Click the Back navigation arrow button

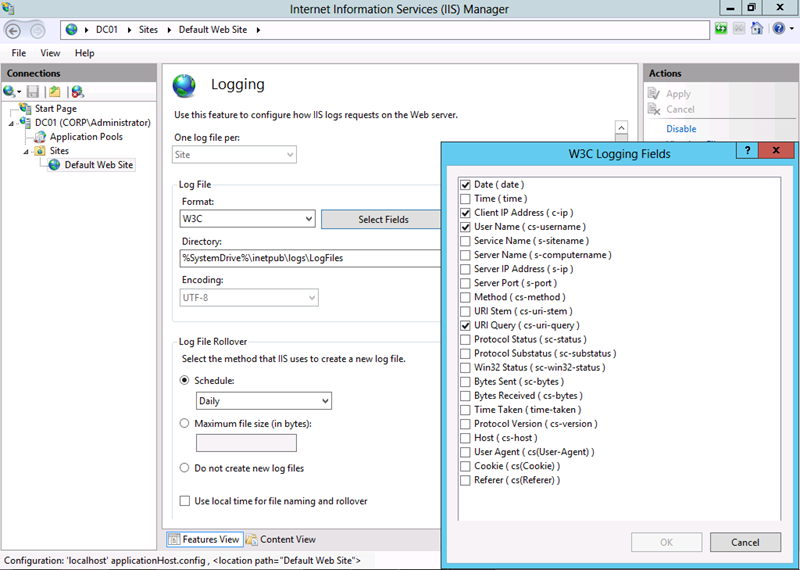[x=14, y=30]
